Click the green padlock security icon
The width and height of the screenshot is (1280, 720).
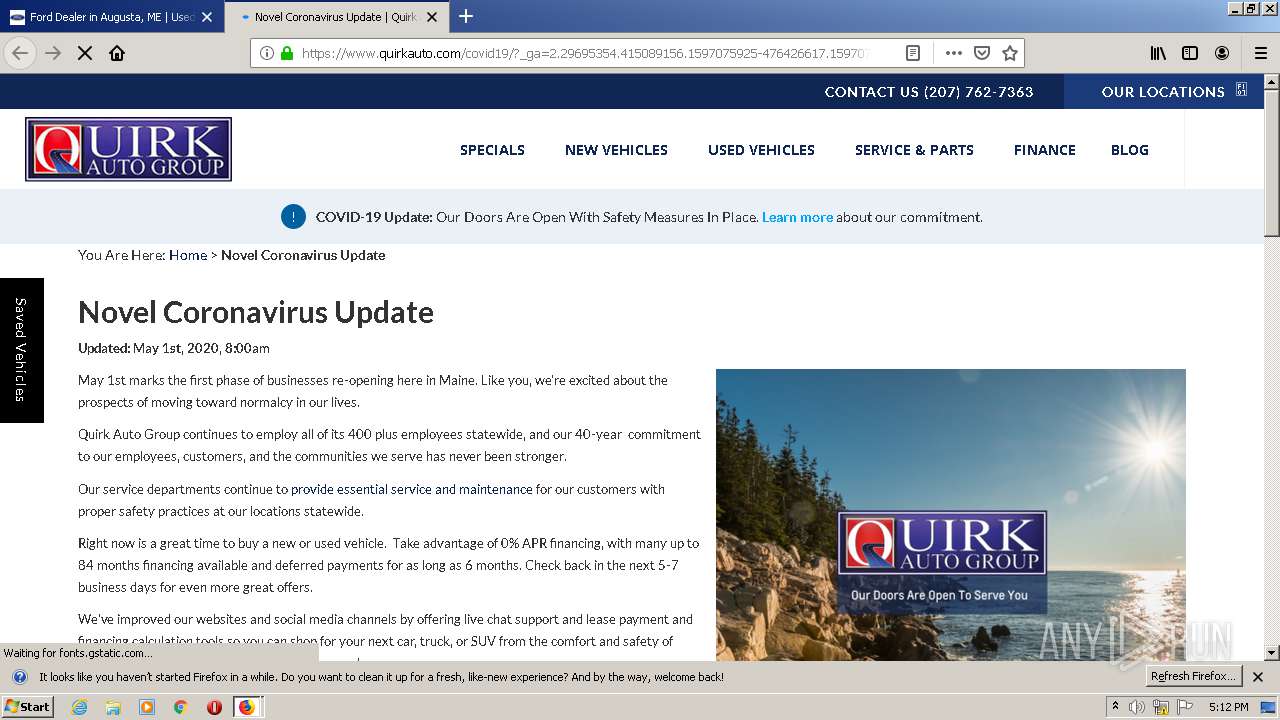[287, 53]
